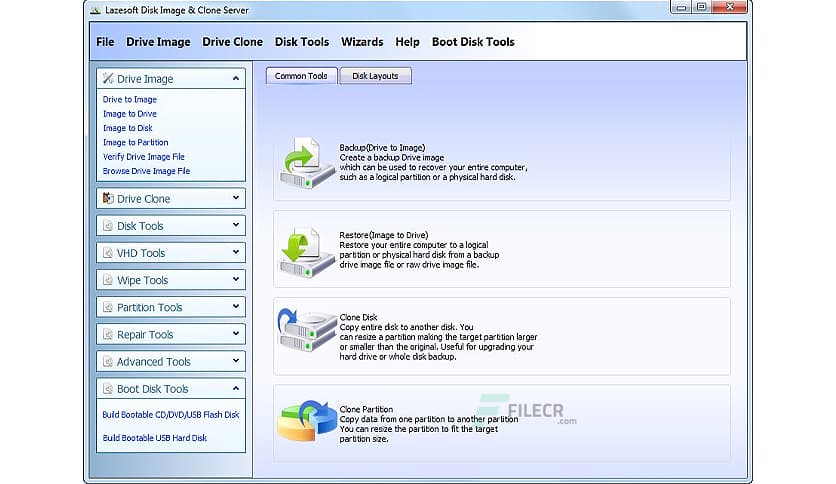Click the Image to Disk link

[127, 128]
